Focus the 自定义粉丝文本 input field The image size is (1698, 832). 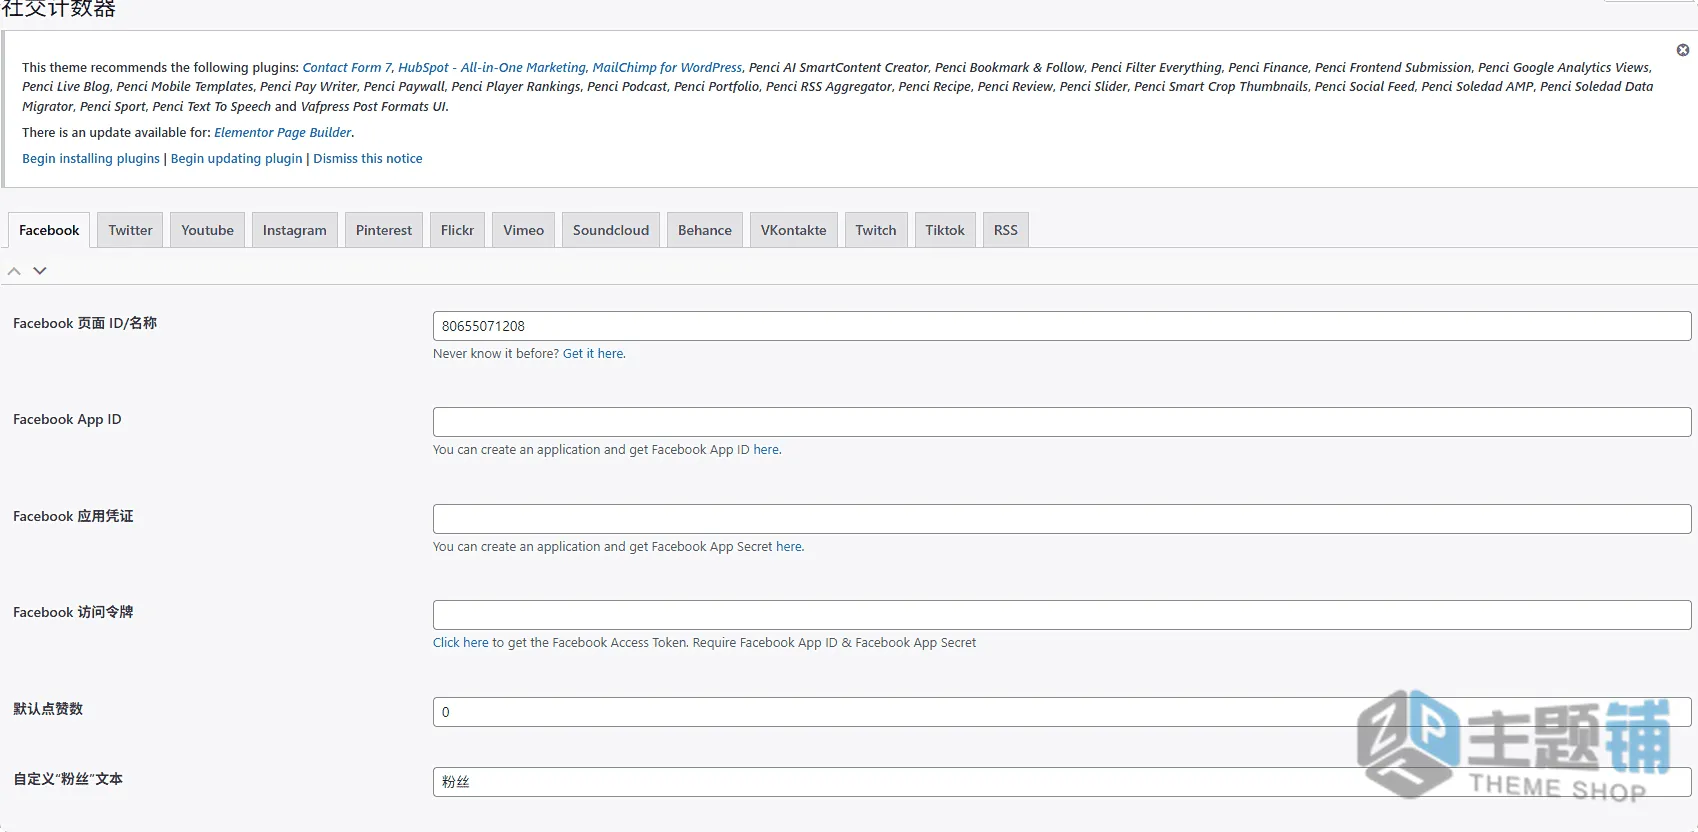[1062, 782]
